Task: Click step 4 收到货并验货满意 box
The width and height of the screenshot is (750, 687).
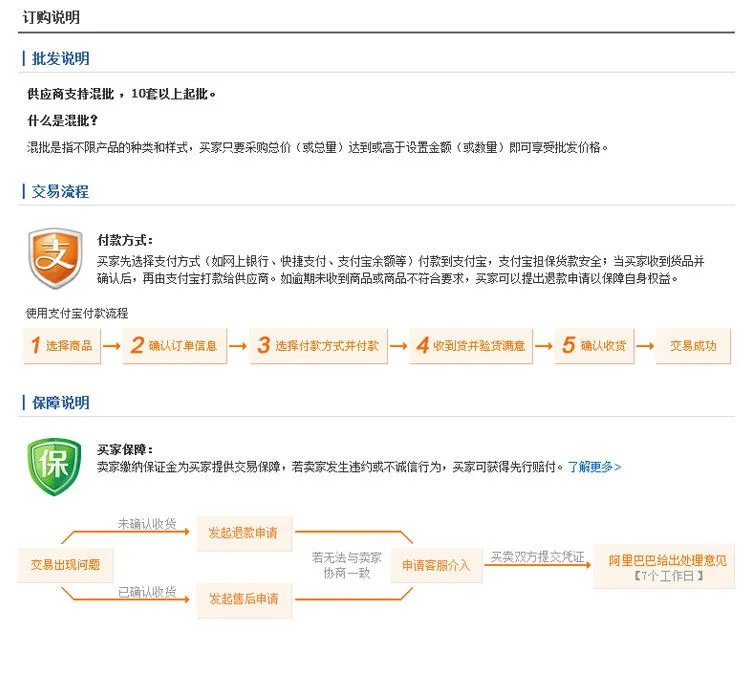Action: tap(471, 346)
